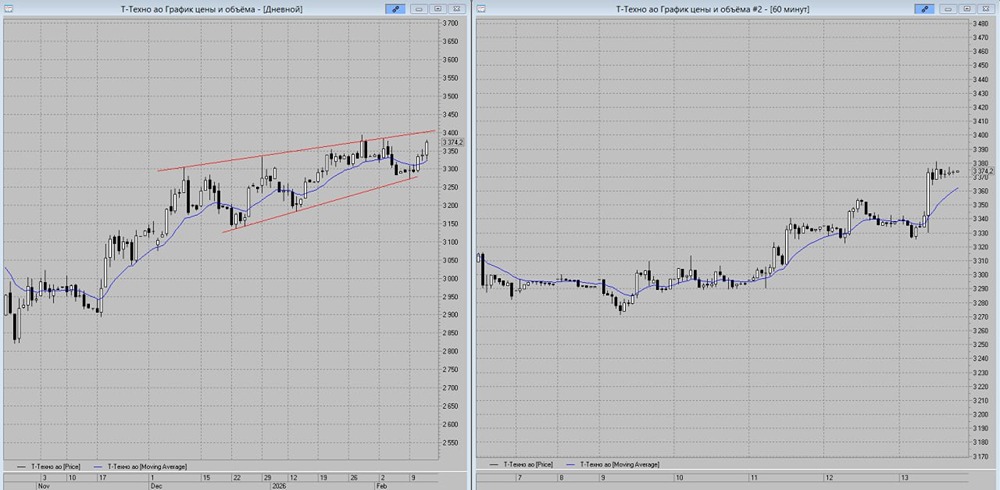Click the '[Price]' legend entry in the daily chart
Viewport: 1000px width, 490px height.
point(54,467)
